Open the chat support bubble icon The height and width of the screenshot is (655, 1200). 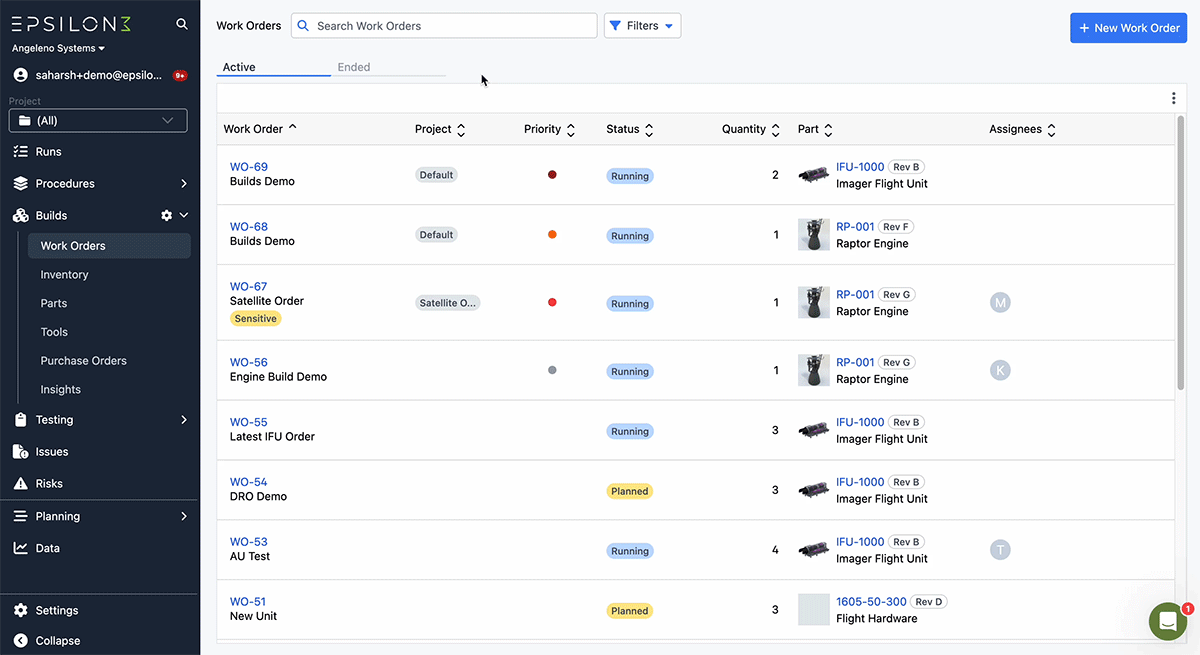pos(1167,621)
